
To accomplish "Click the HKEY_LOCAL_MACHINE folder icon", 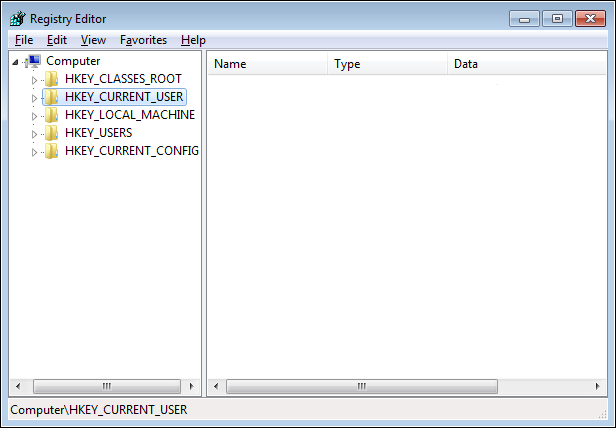I will tap(52, 115).
